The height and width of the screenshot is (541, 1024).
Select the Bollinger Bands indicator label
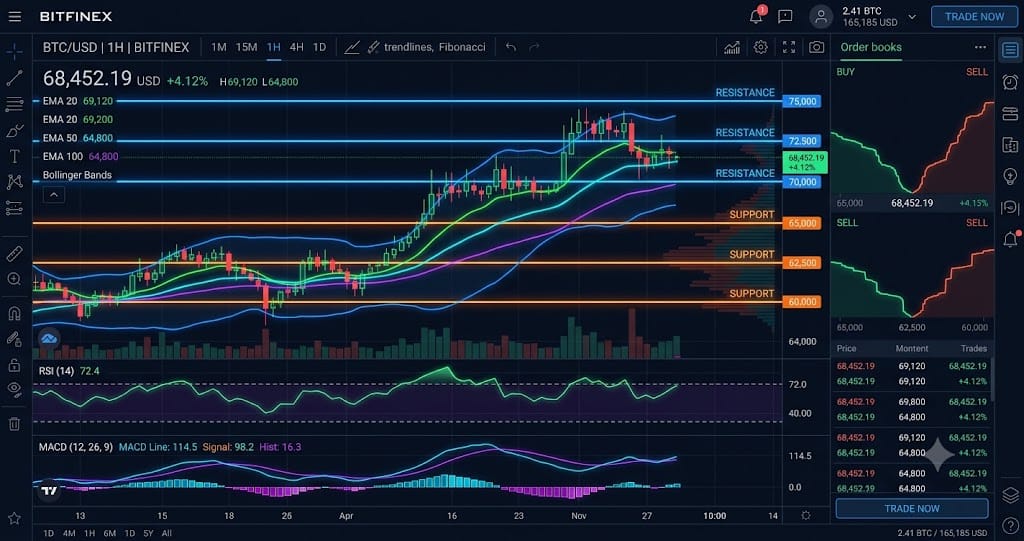click(77, 175)
